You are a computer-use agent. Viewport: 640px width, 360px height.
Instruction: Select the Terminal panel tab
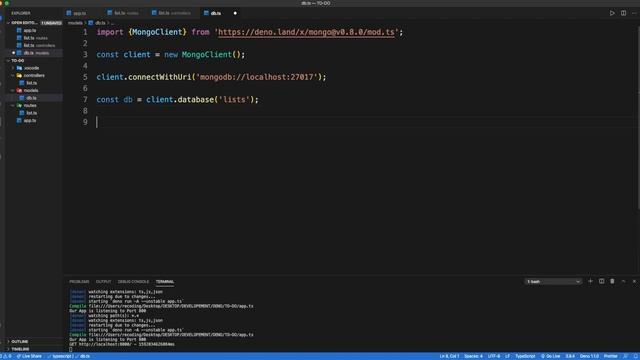(x=165, y=282)
